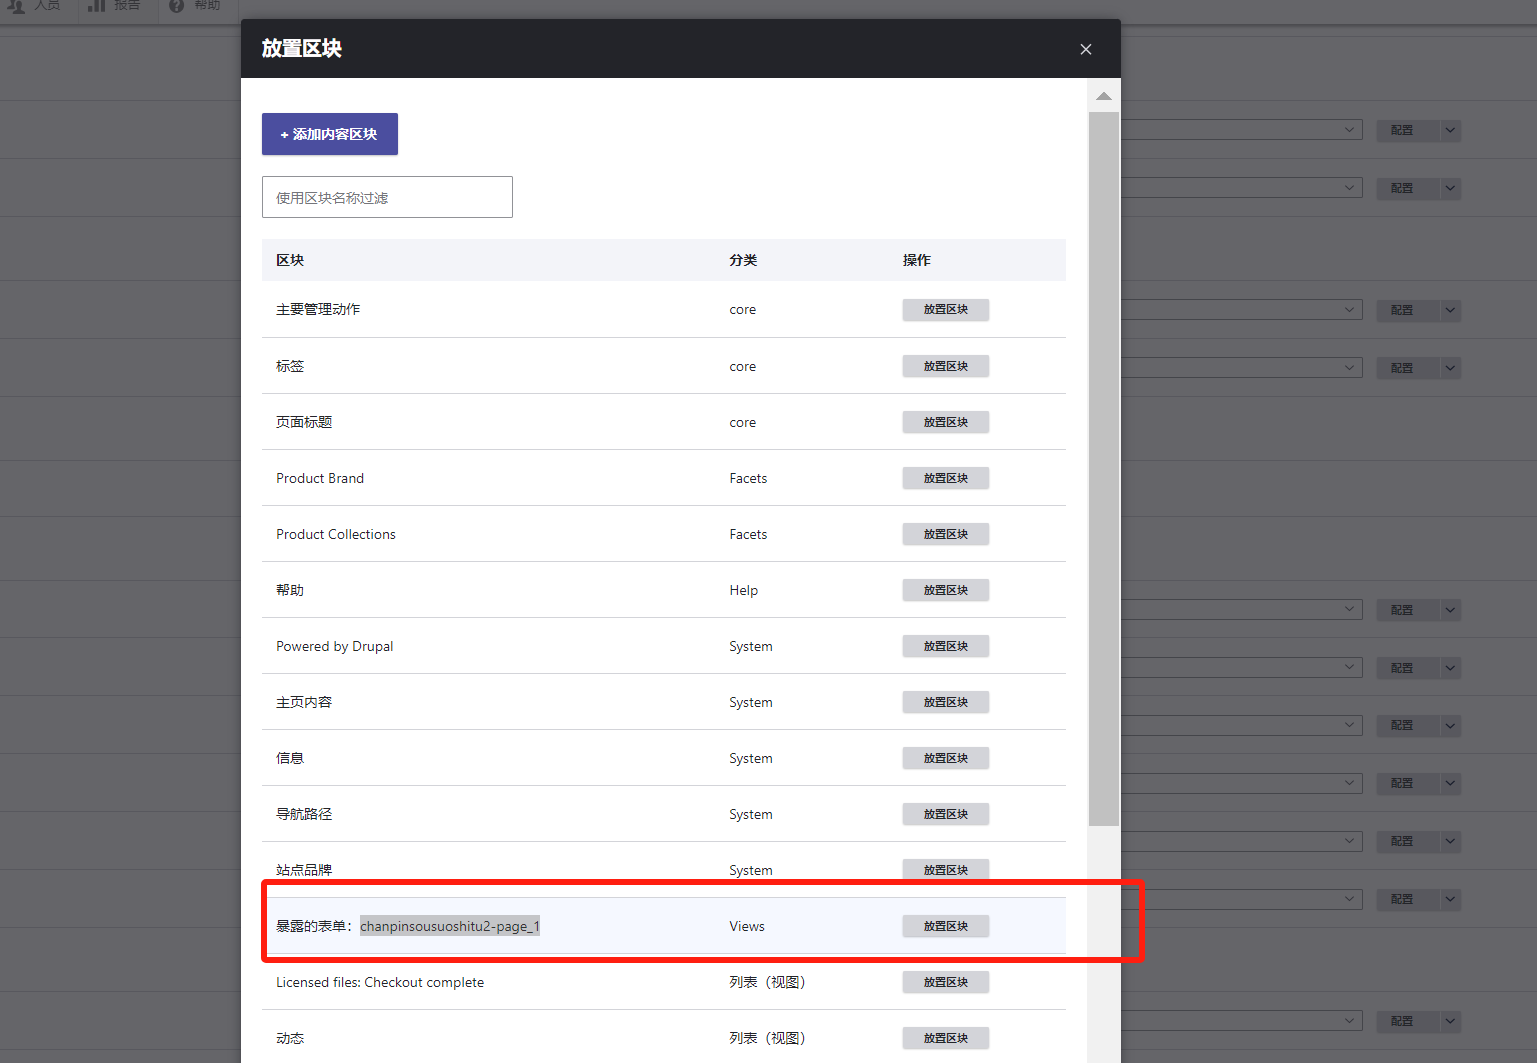Click the Help category cell
The image size is (1537, 1063).
744,590
